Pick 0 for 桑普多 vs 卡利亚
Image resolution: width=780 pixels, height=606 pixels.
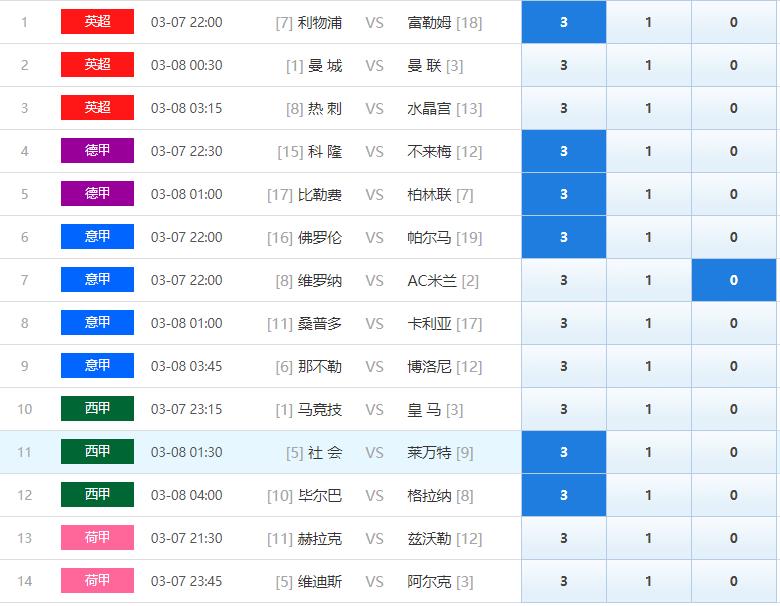pyautogui.click(x=734, y=323)
